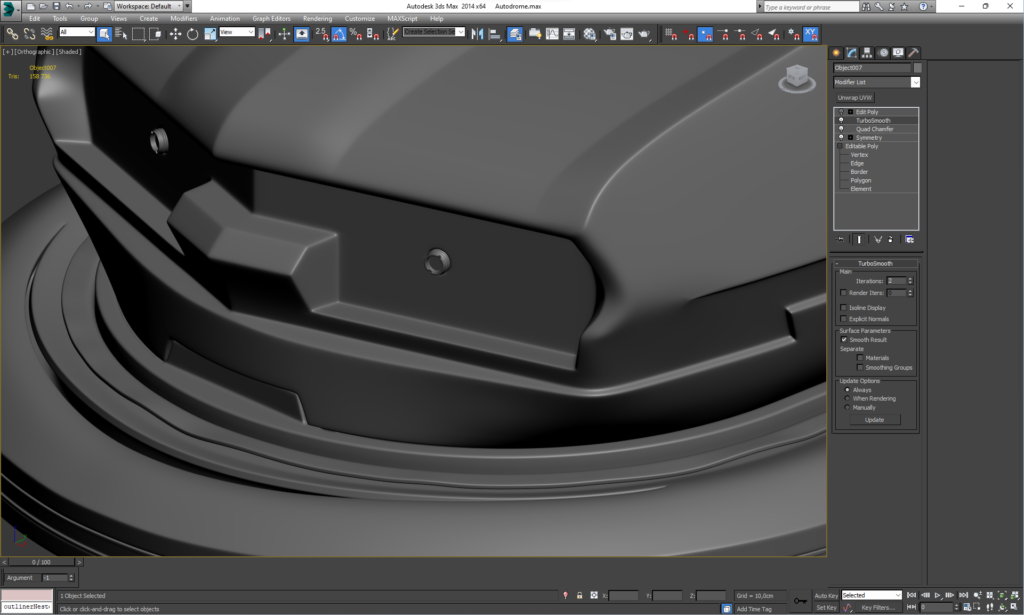Activate the Select and Rotate tool
1024x615 pixels.
point(192,34)
